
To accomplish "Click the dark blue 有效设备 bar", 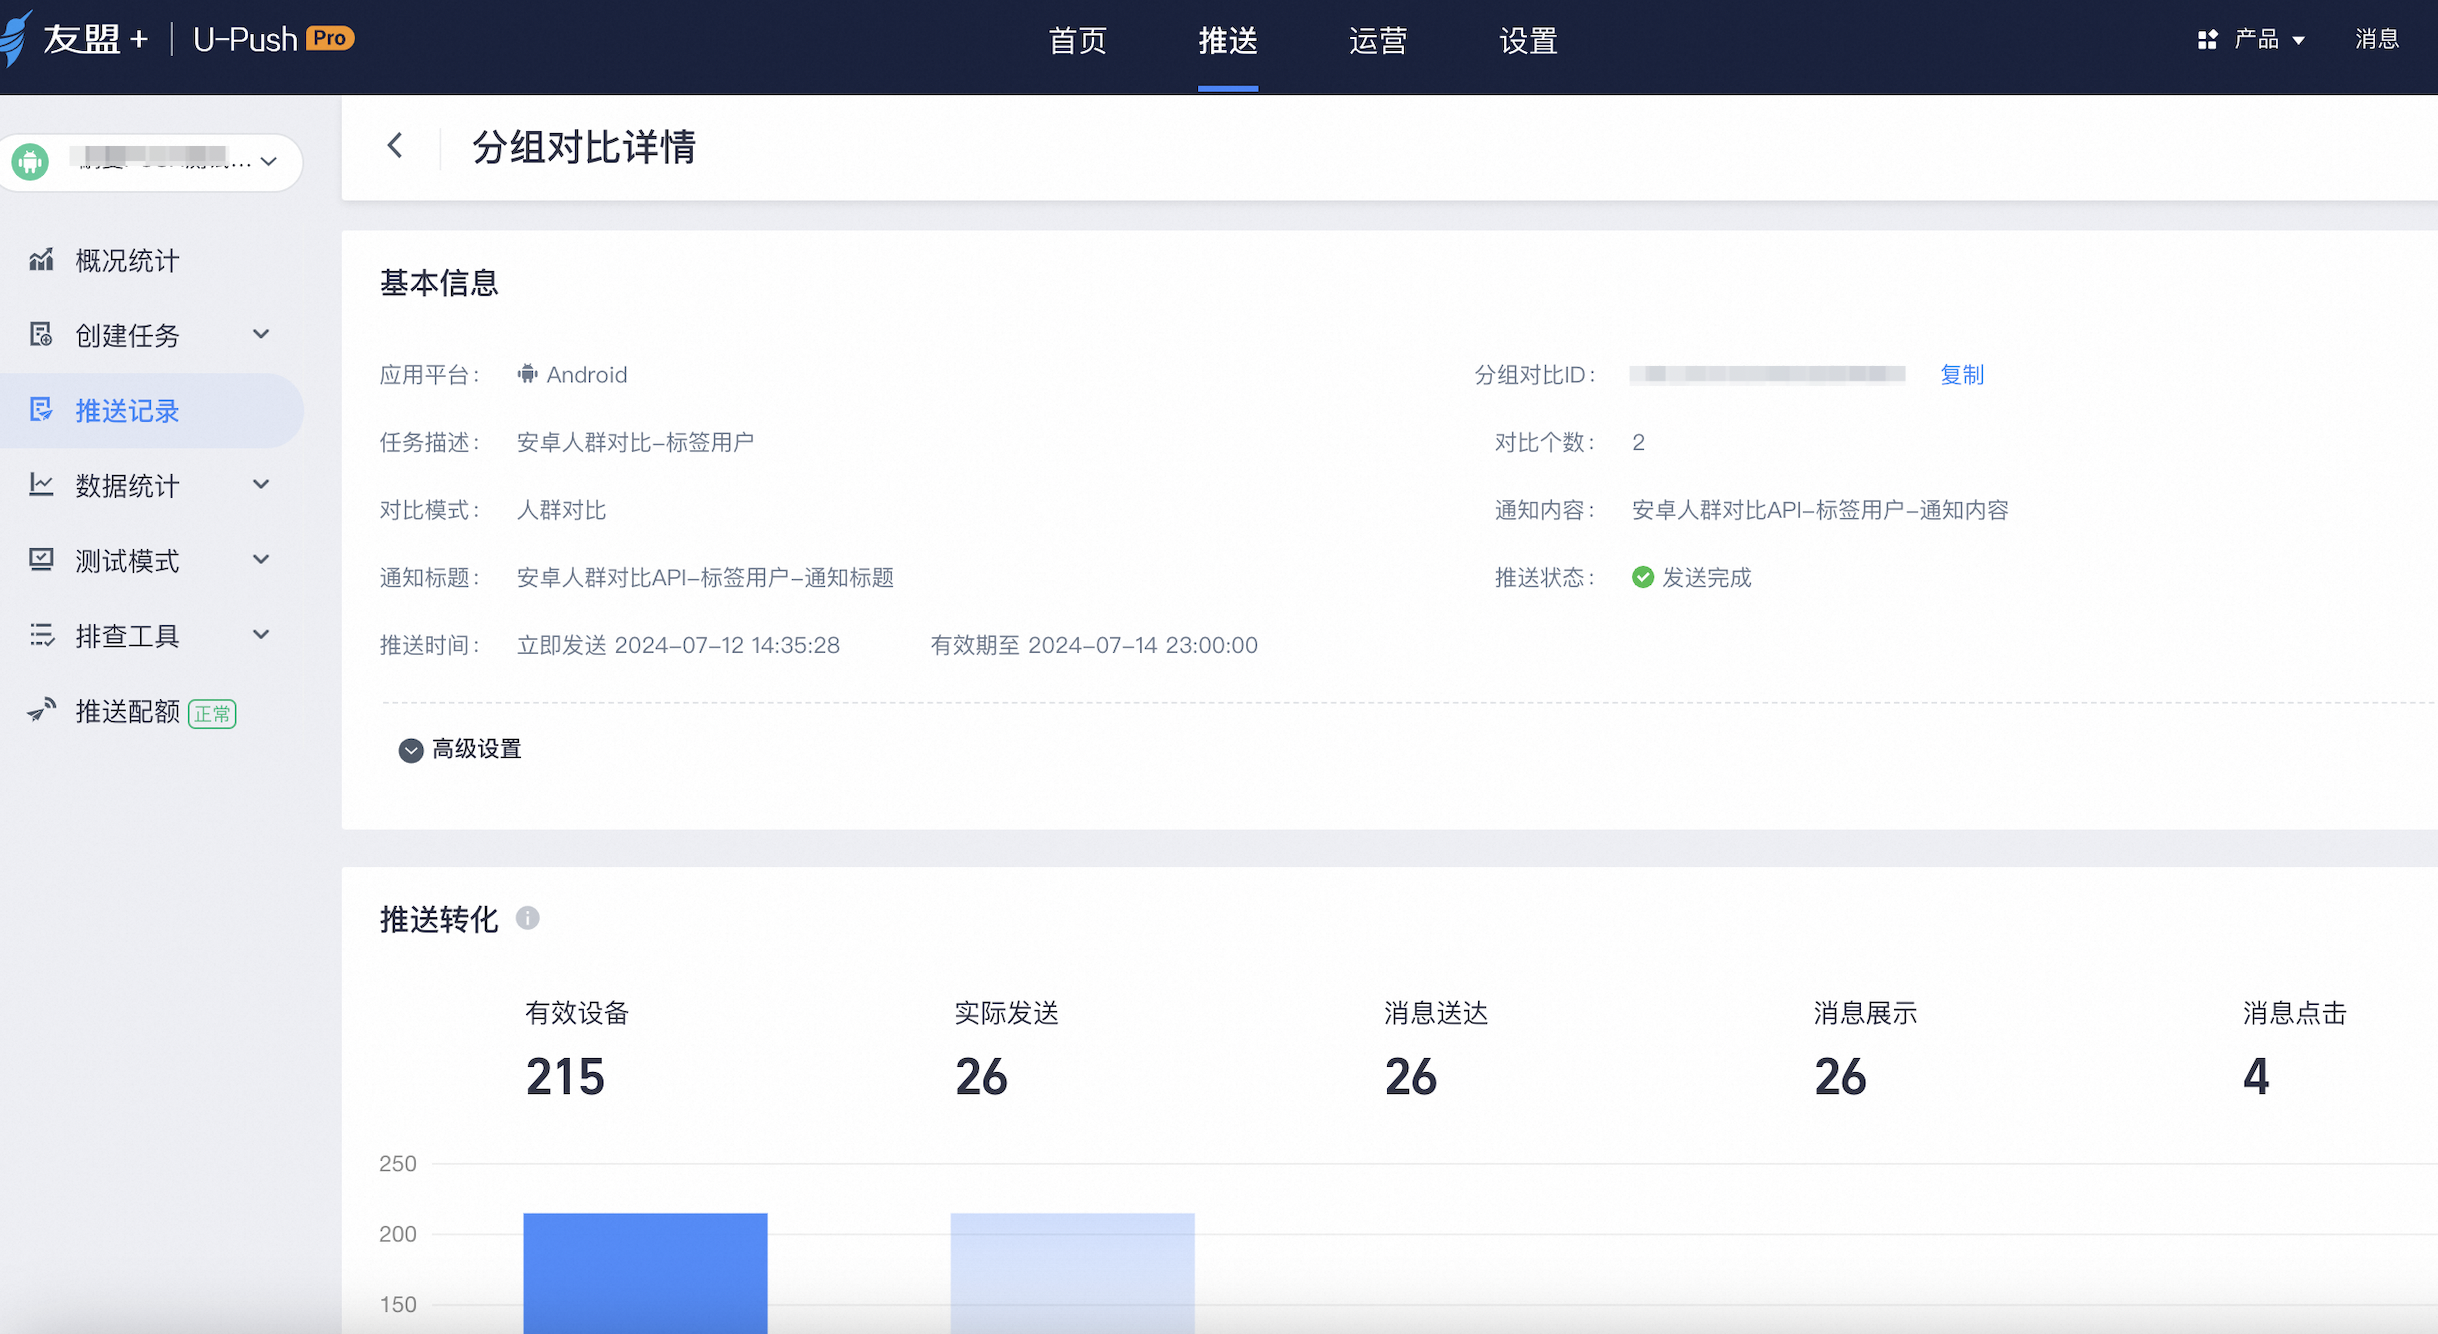I will point(645,1273).
